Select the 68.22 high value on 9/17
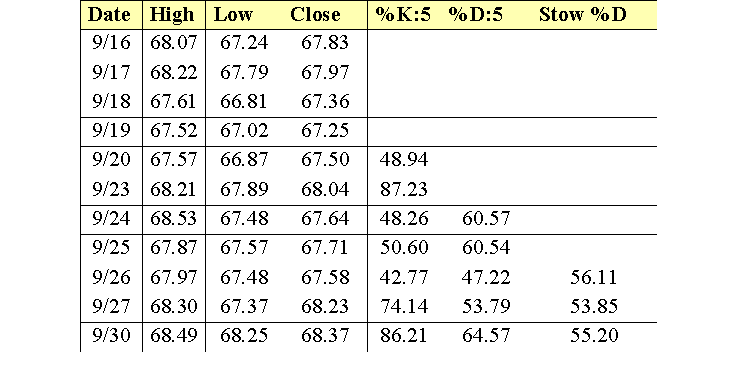736x367 pixels. click(x=174, y=72)
